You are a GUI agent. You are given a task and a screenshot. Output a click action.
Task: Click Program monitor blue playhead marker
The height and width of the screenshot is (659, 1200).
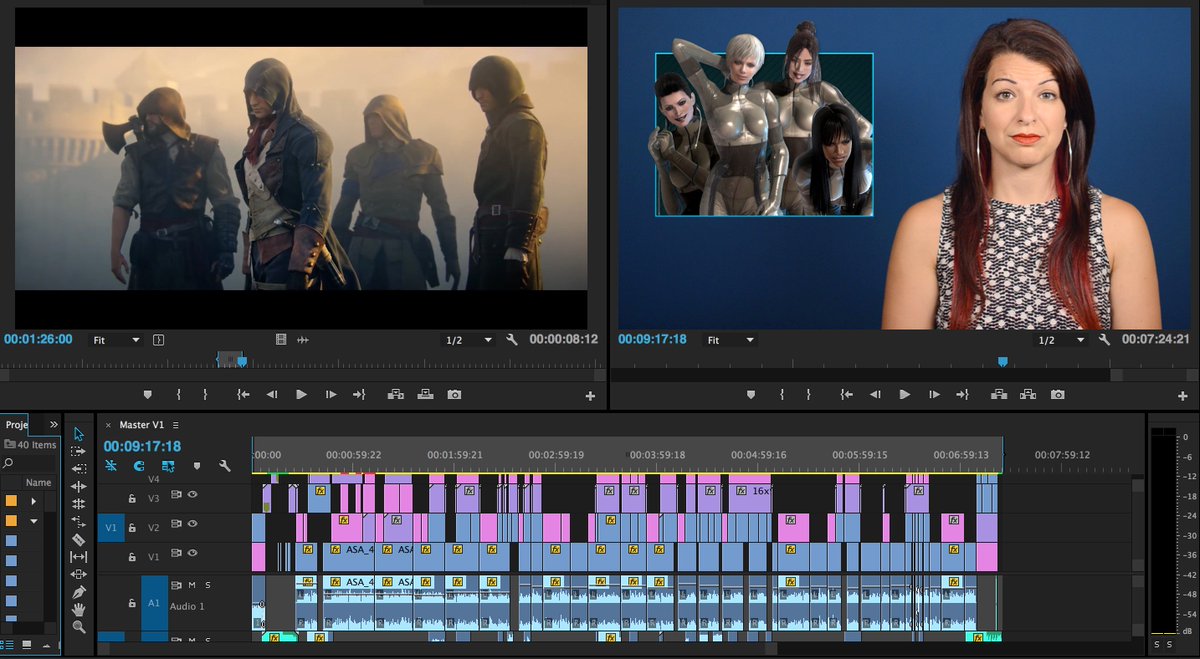point(1002,362)
